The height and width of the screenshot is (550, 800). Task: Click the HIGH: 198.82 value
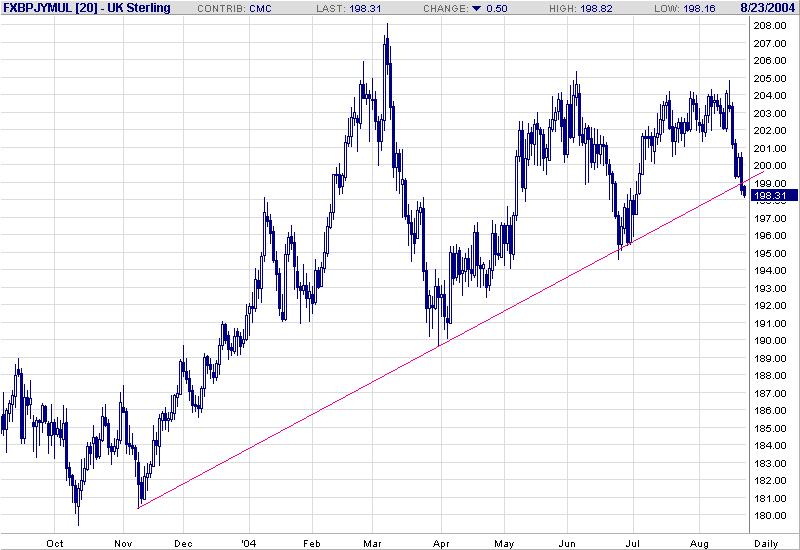[581, 9]
